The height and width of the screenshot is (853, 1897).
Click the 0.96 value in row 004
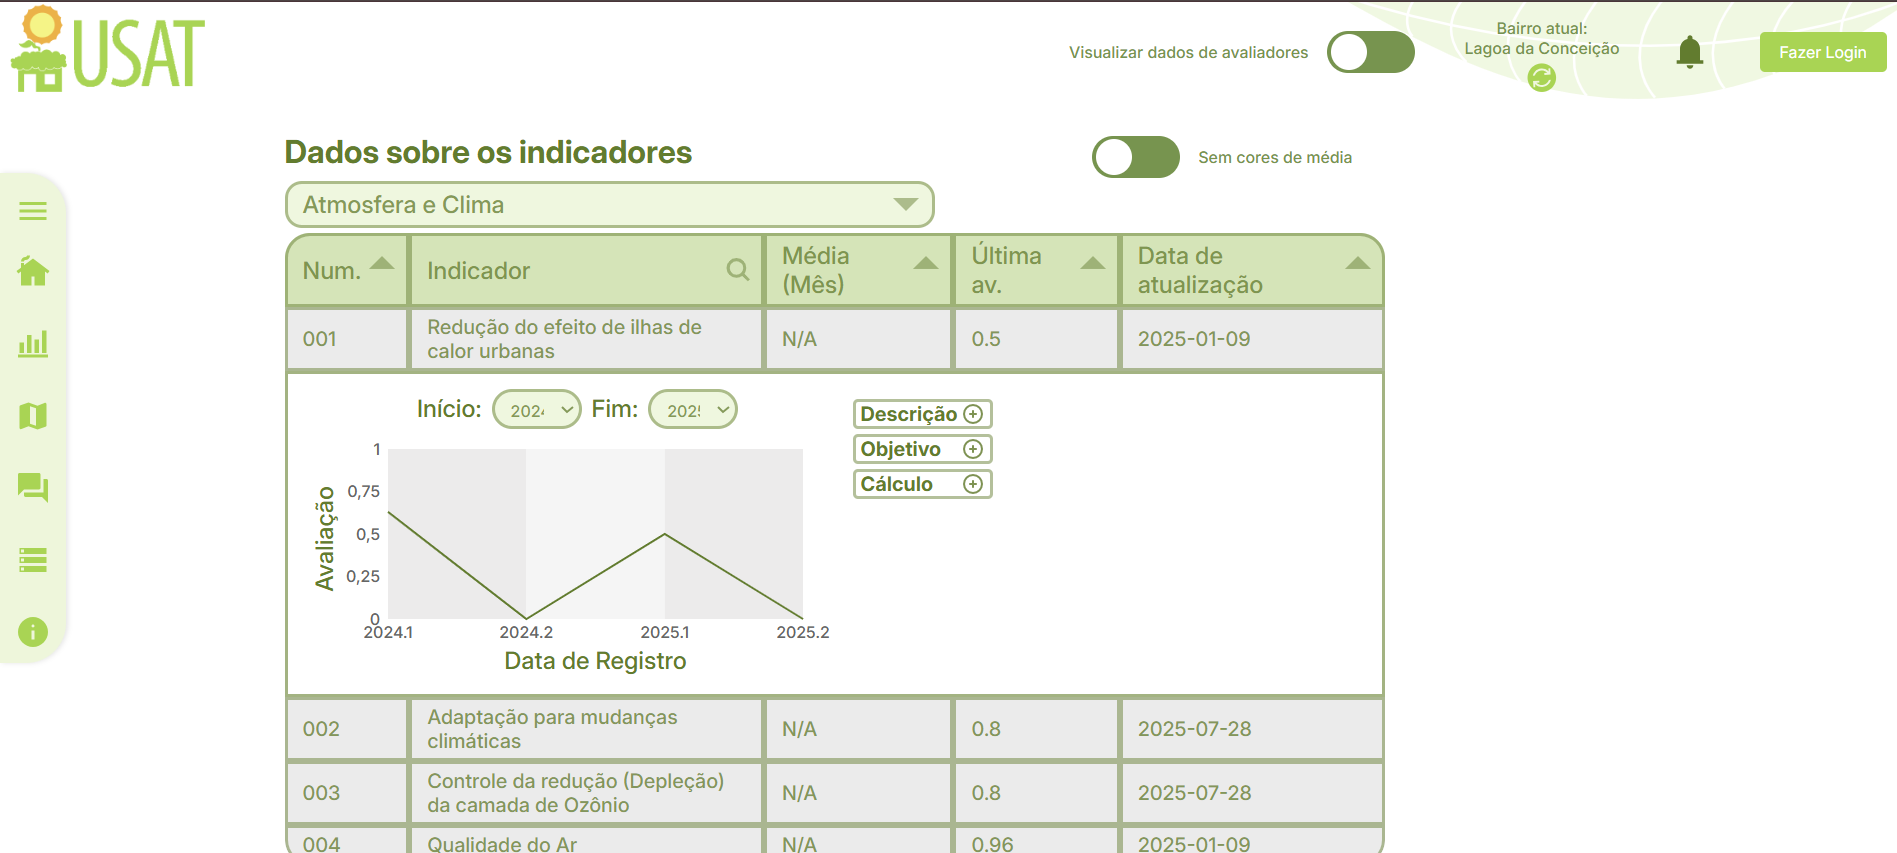[x=993, y=844]
